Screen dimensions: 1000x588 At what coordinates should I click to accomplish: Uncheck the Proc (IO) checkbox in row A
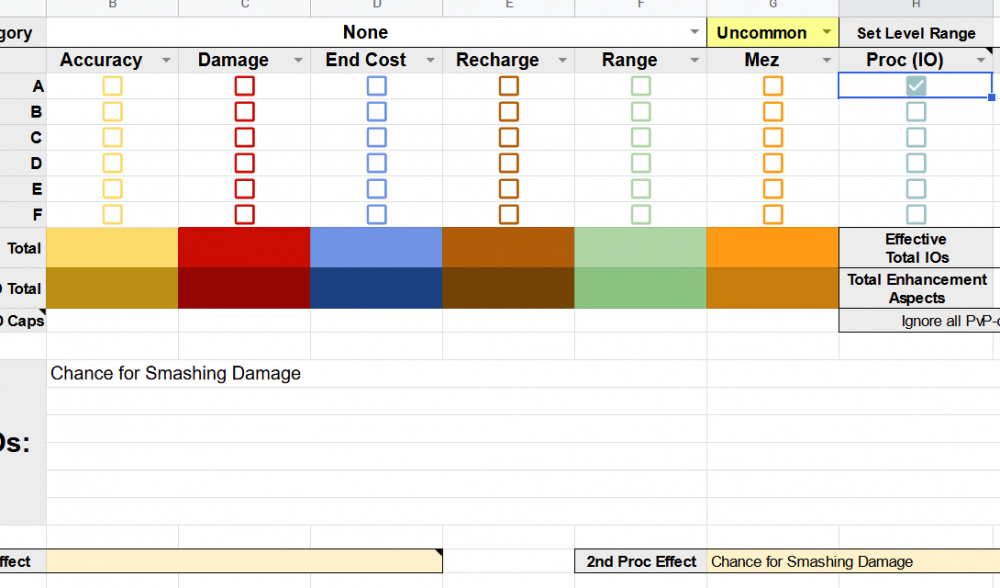tap(916, 86)
